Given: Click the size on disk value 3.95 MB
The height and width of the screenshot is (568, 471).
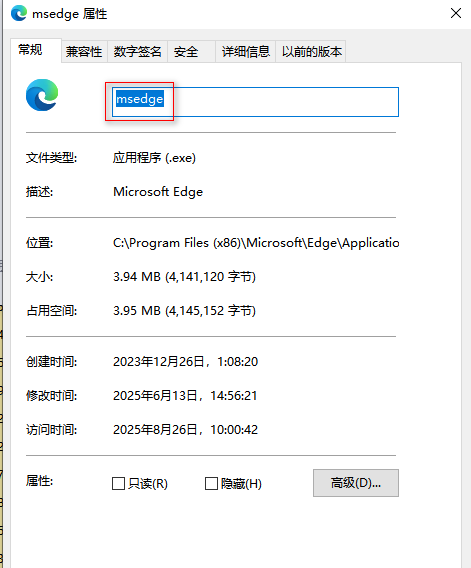Looking at the screenshot, I should 184,311.
